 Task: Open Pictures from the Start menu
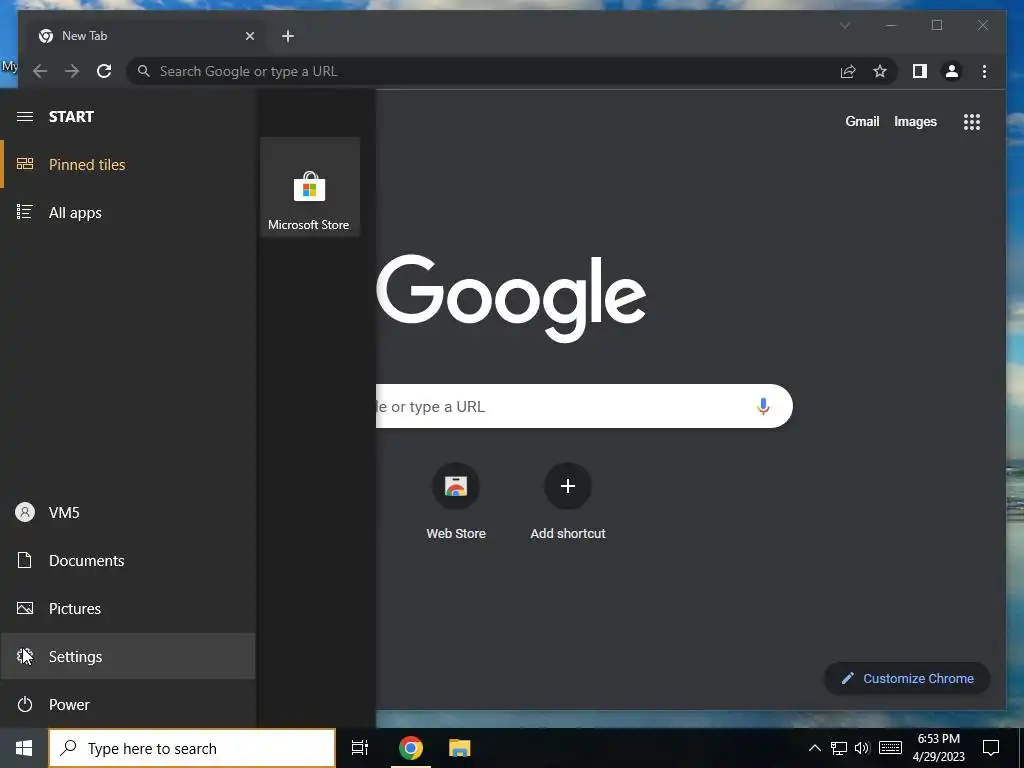[128, 609]
